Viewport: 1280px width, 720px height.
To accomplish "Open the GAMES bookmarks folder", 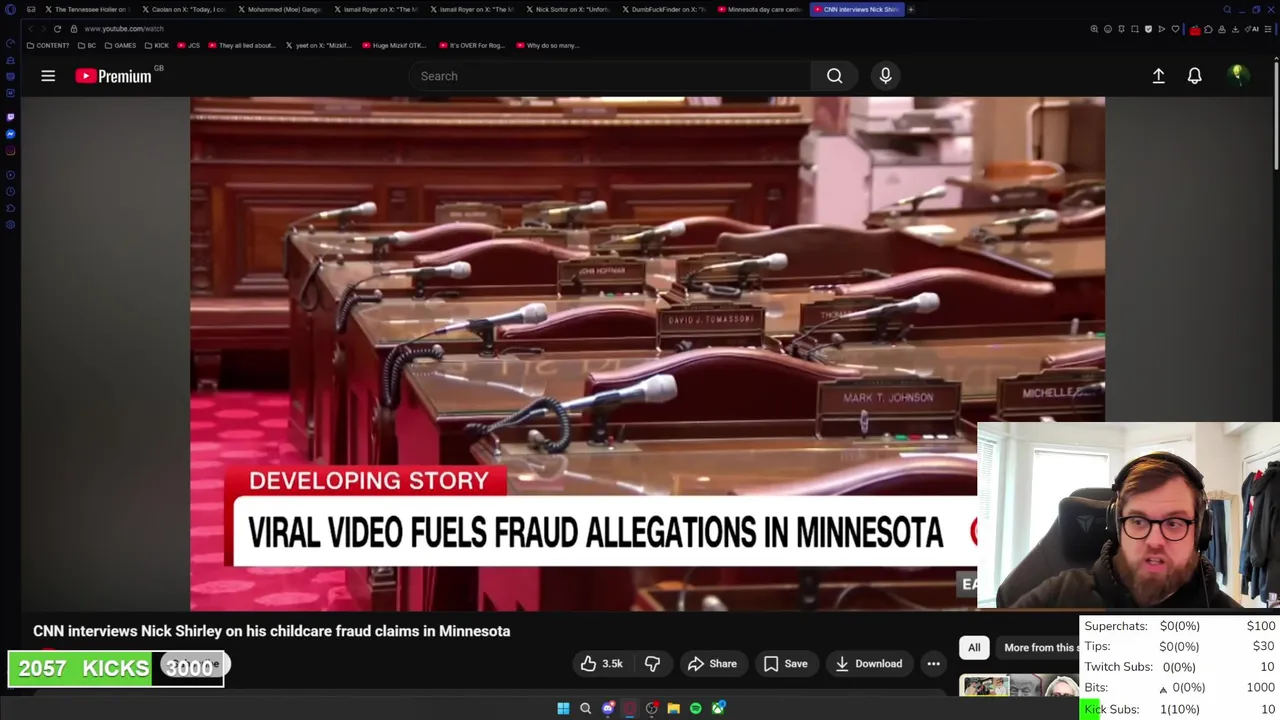I will [120, 45].
